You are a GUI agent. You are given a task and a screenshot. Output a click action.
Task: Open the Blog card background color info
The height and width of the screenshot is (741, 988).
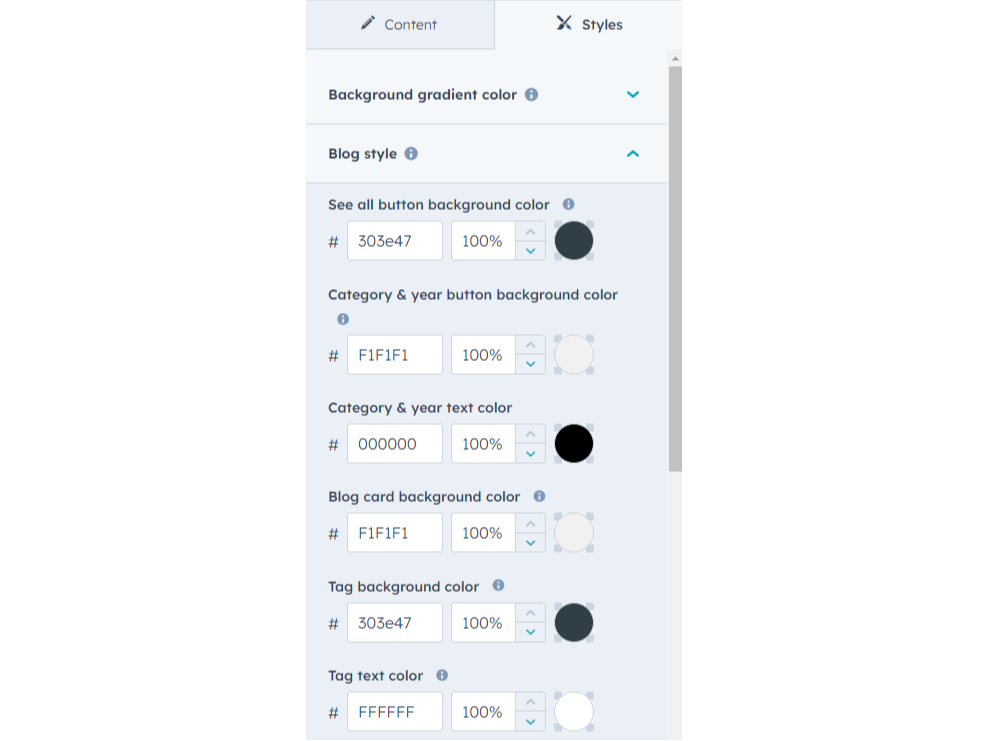click(539, 496)
